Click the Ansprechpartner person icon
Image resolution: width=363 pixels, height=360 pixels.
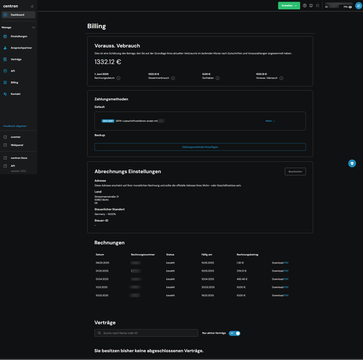tap(5, 48)
